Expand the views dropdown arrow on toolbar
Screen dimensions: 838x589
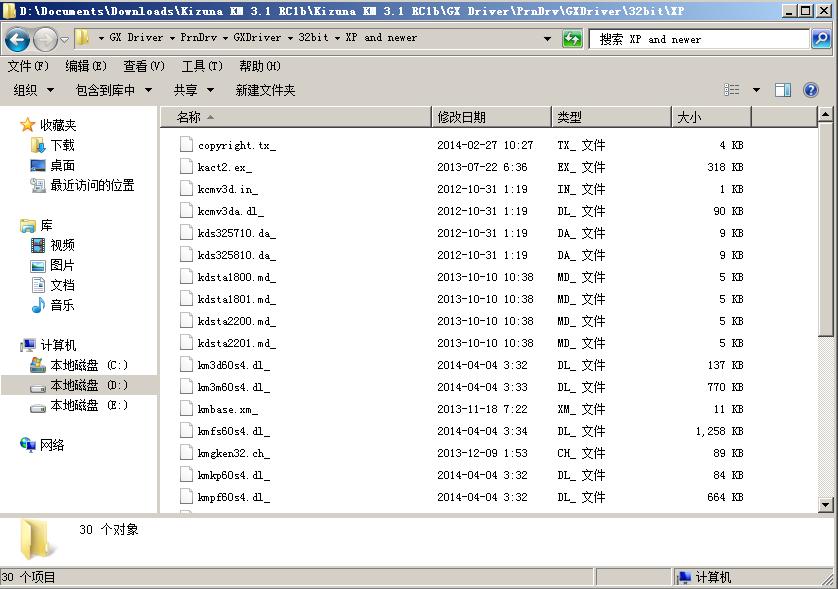[757, 89]
